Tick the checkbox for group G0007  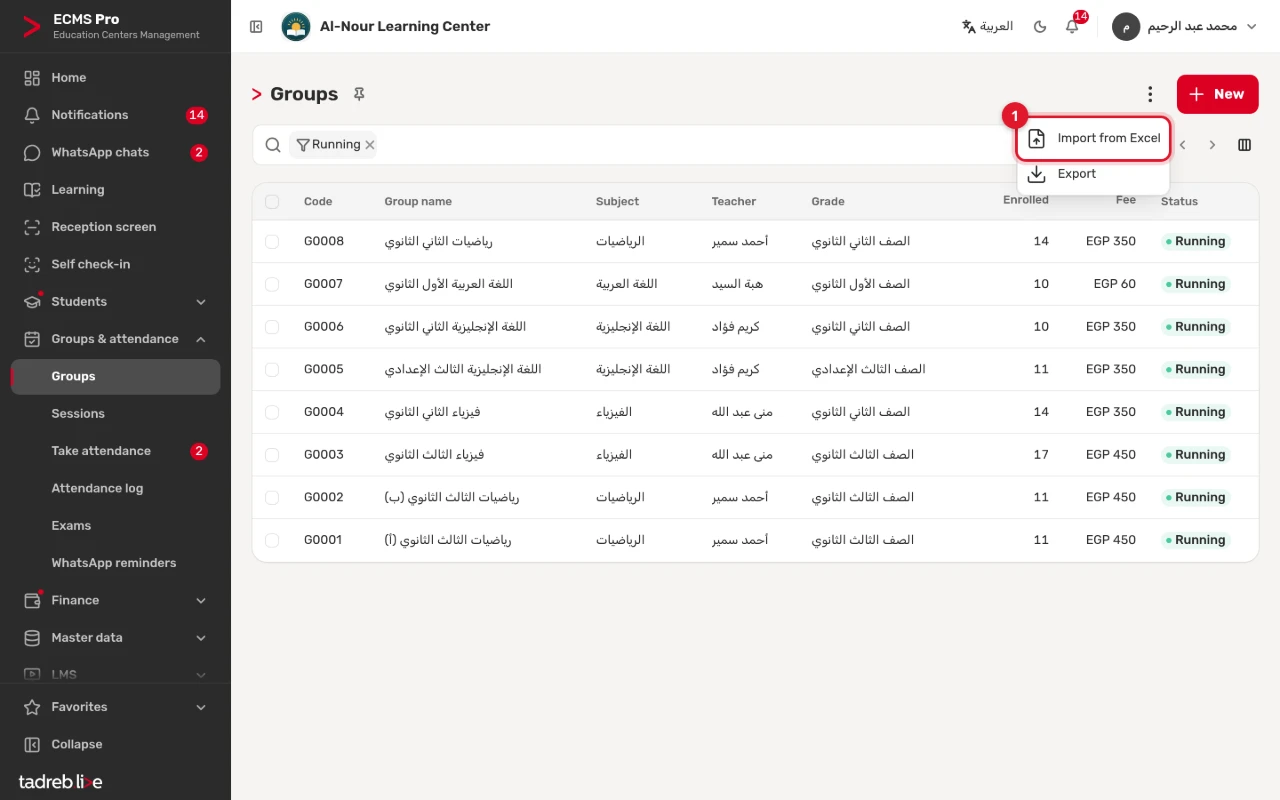pos(272,284)
